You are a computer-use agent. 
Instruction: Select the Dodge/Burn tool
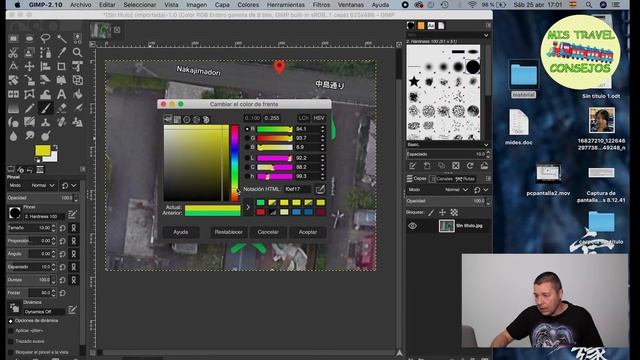coord(45,136)
